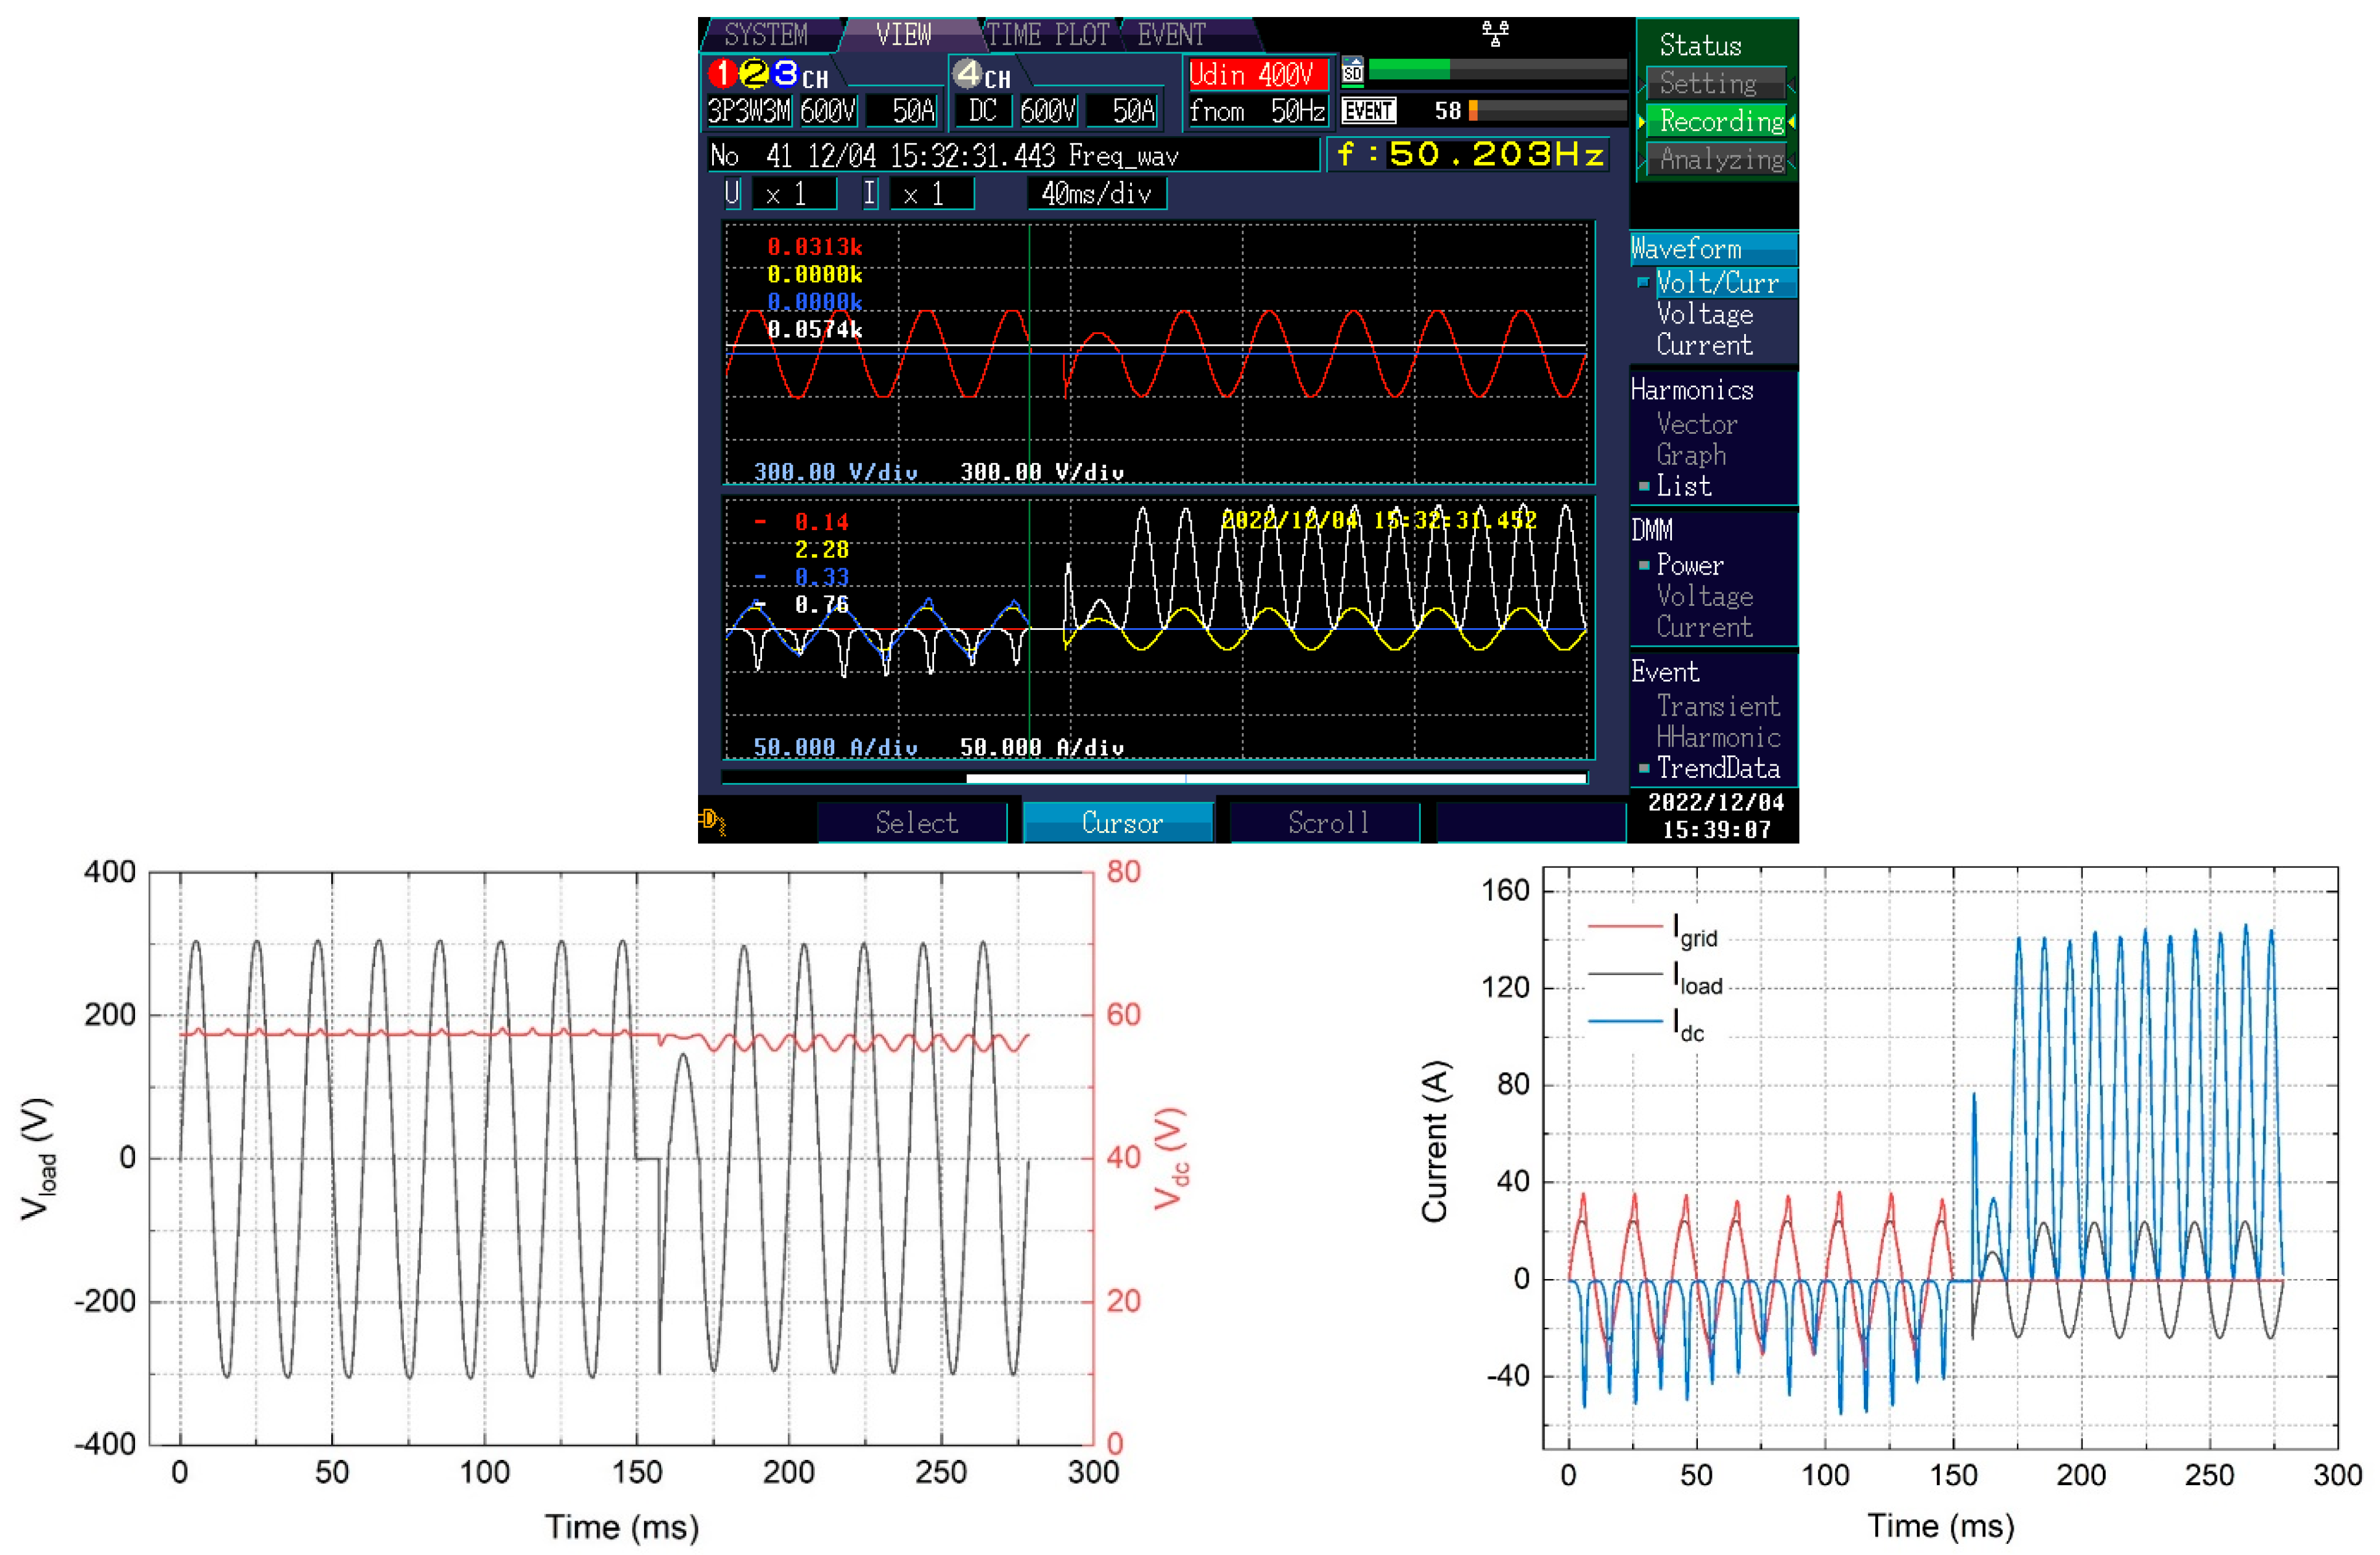Click the EVENT counter indicator icon
The image size is (2380, 1555).
tap(1368, 111)
